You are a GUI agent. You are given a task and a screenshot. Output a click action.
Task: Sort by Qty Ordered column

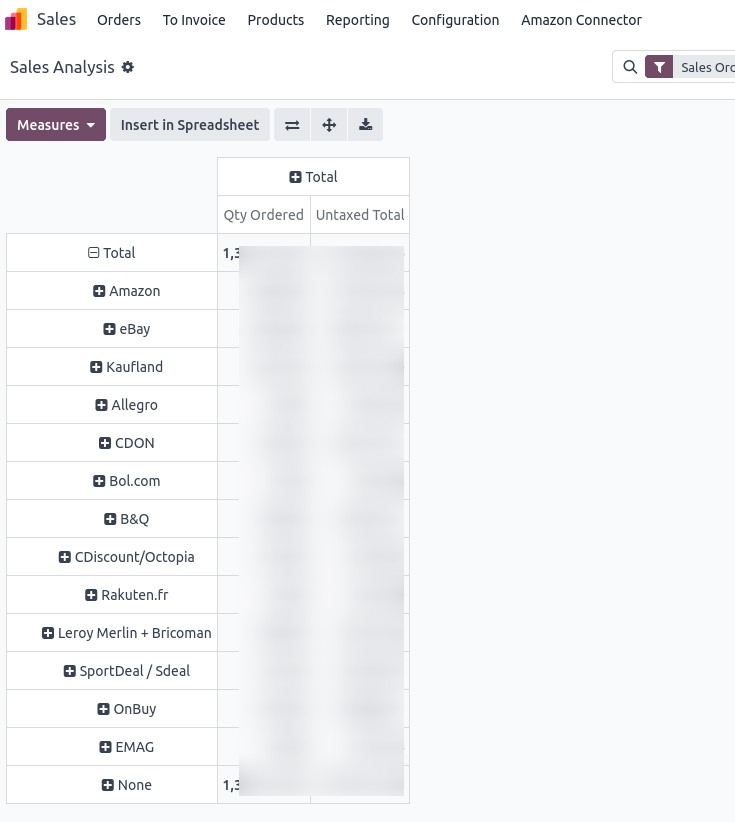point(264,215)
